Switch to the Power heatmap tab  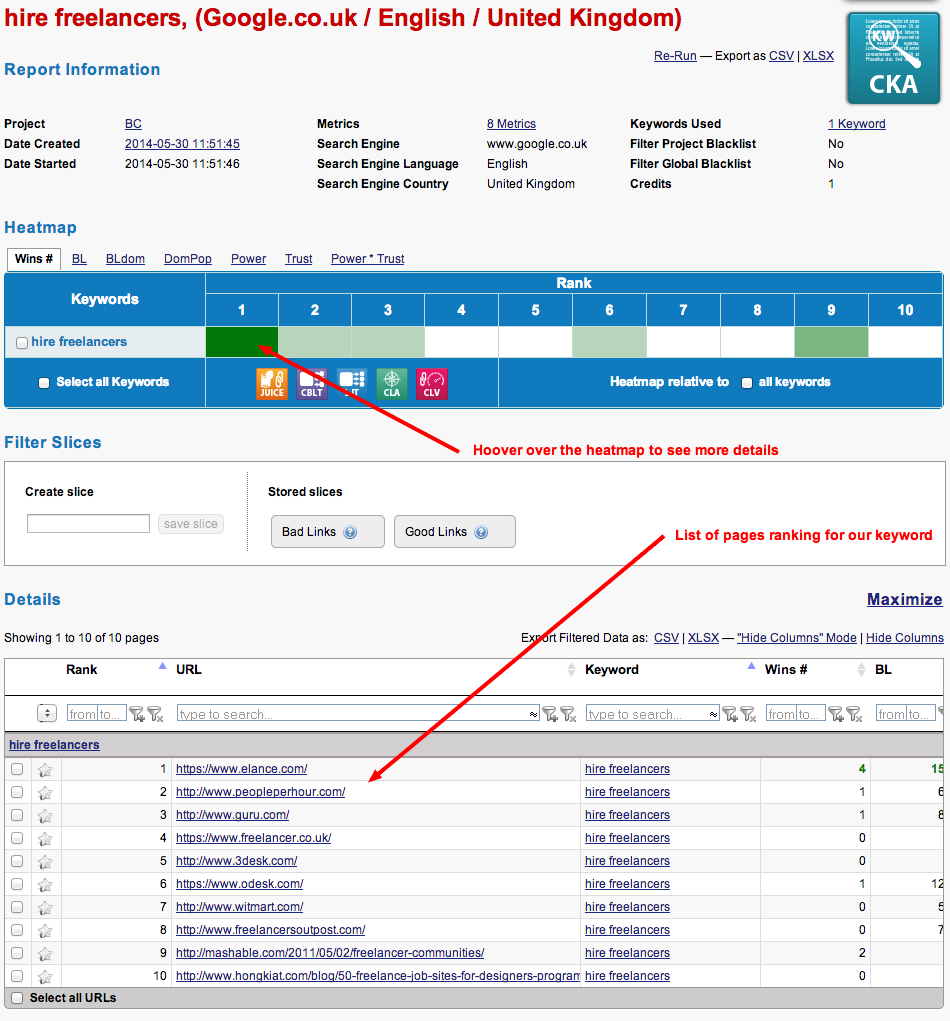(248, 259)
